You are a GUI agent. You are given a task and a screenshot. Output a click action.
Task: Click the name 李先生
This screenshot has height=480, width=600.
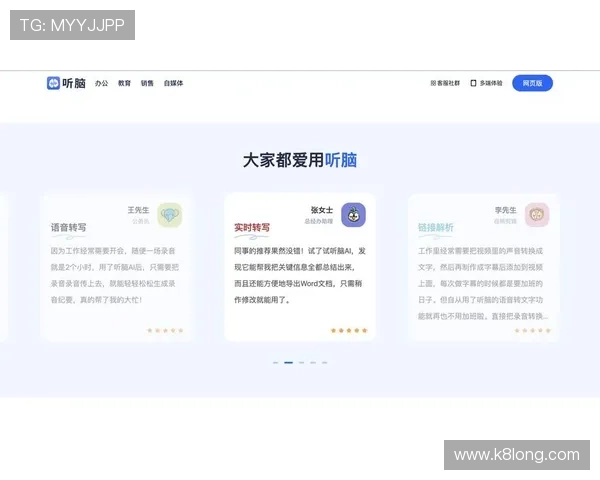[x=505, y=210]
